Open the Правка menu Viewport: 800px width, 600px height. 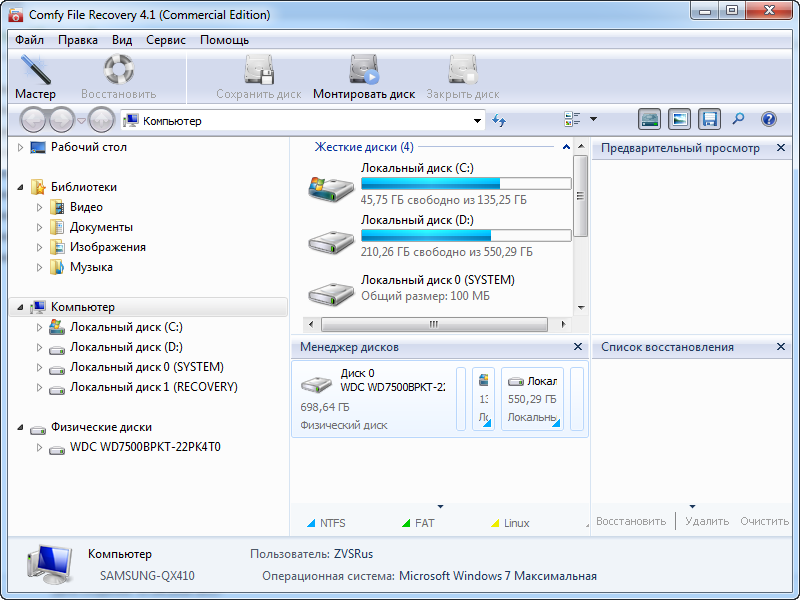pos(78,40)
